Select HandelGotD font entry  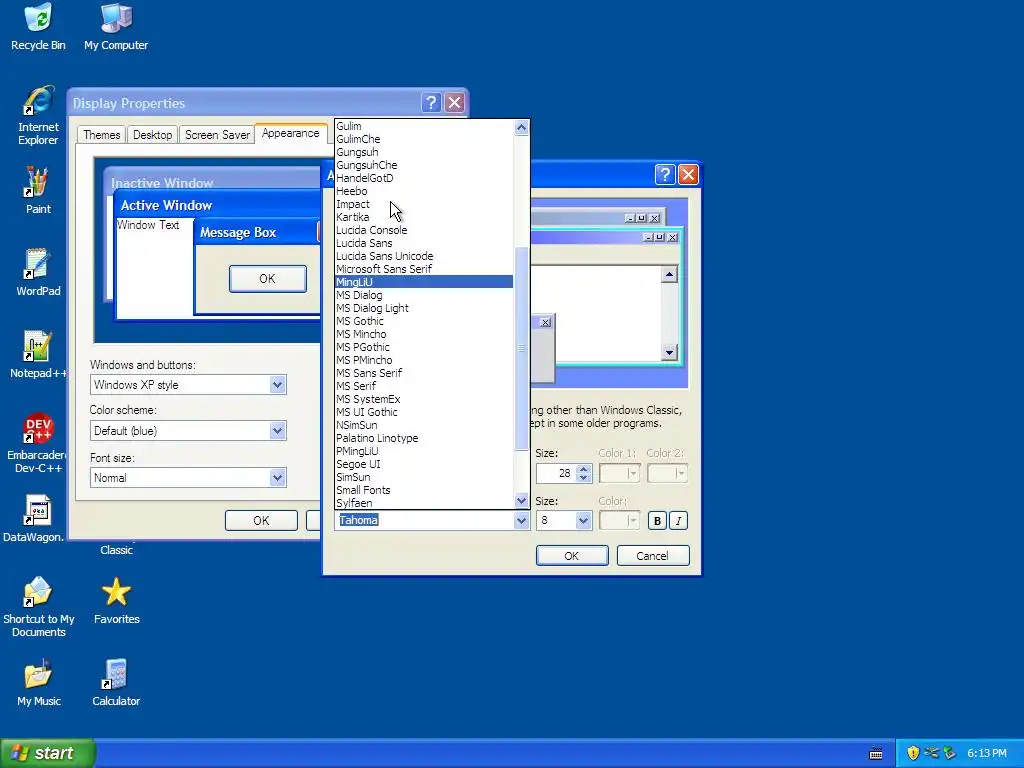coord(424,178)
